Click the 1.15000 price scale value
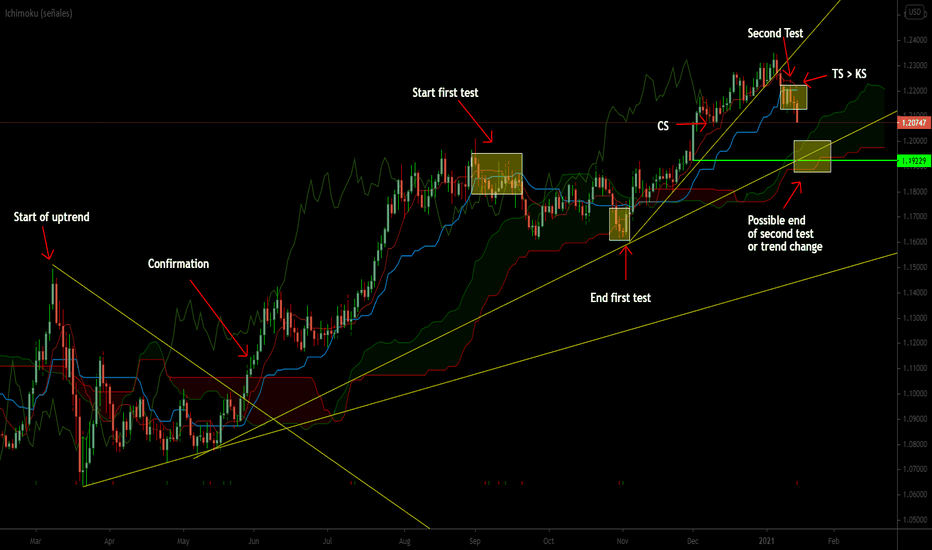The height and width of the screenshot is (550, 932). click(x=915, y=267)
